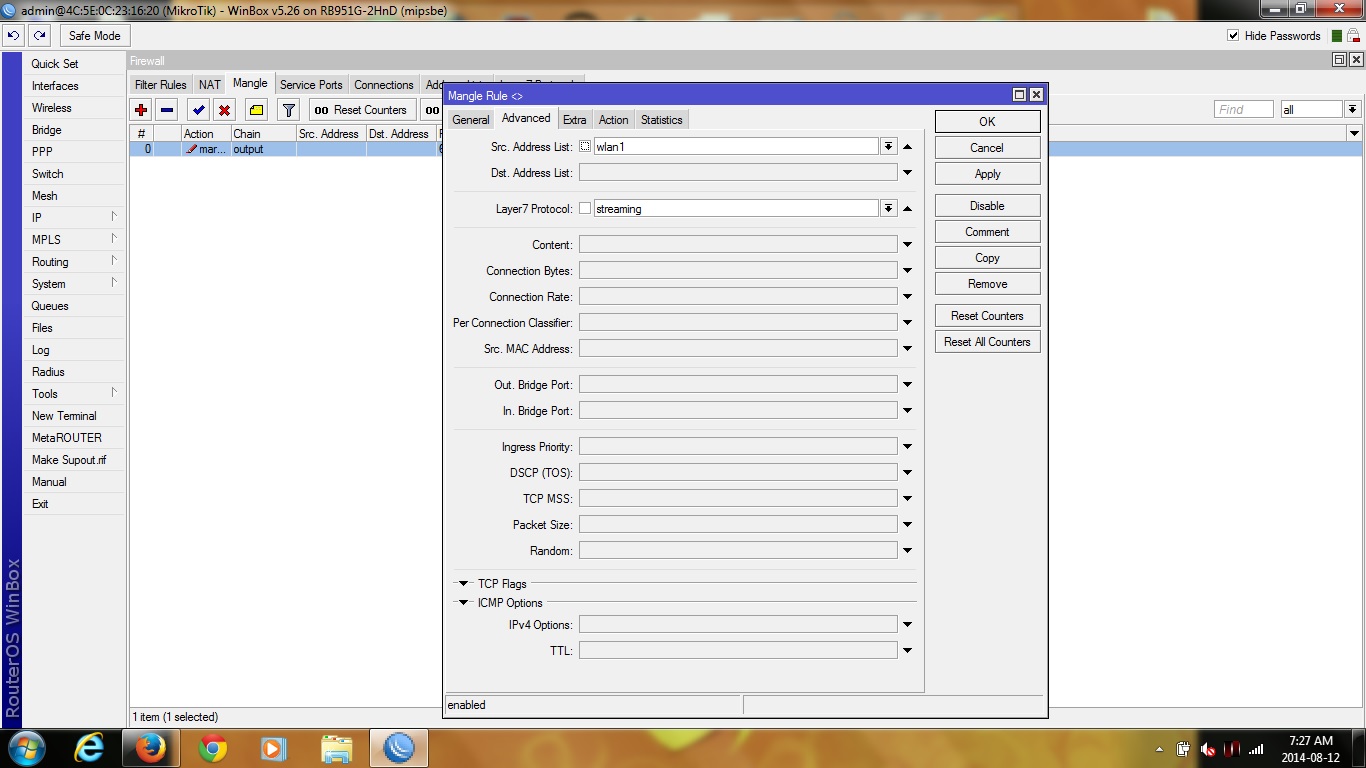The width and height of the screenshot is (1366, 768).
Task: Click the padlock security icon
Action: pyautogui.click(x=1353, y=36)
